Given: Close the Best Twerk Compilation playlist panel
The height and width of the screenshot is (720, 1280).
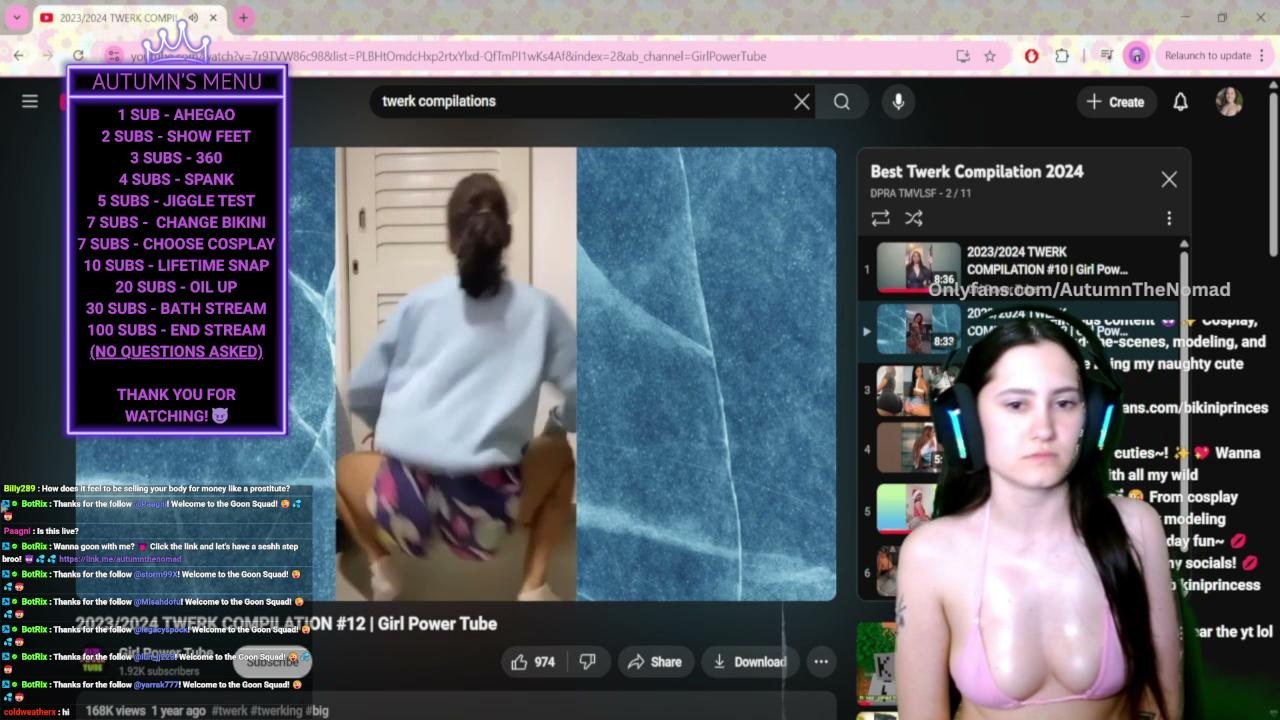Looking at the screenshot, I should click(1169, 179).
